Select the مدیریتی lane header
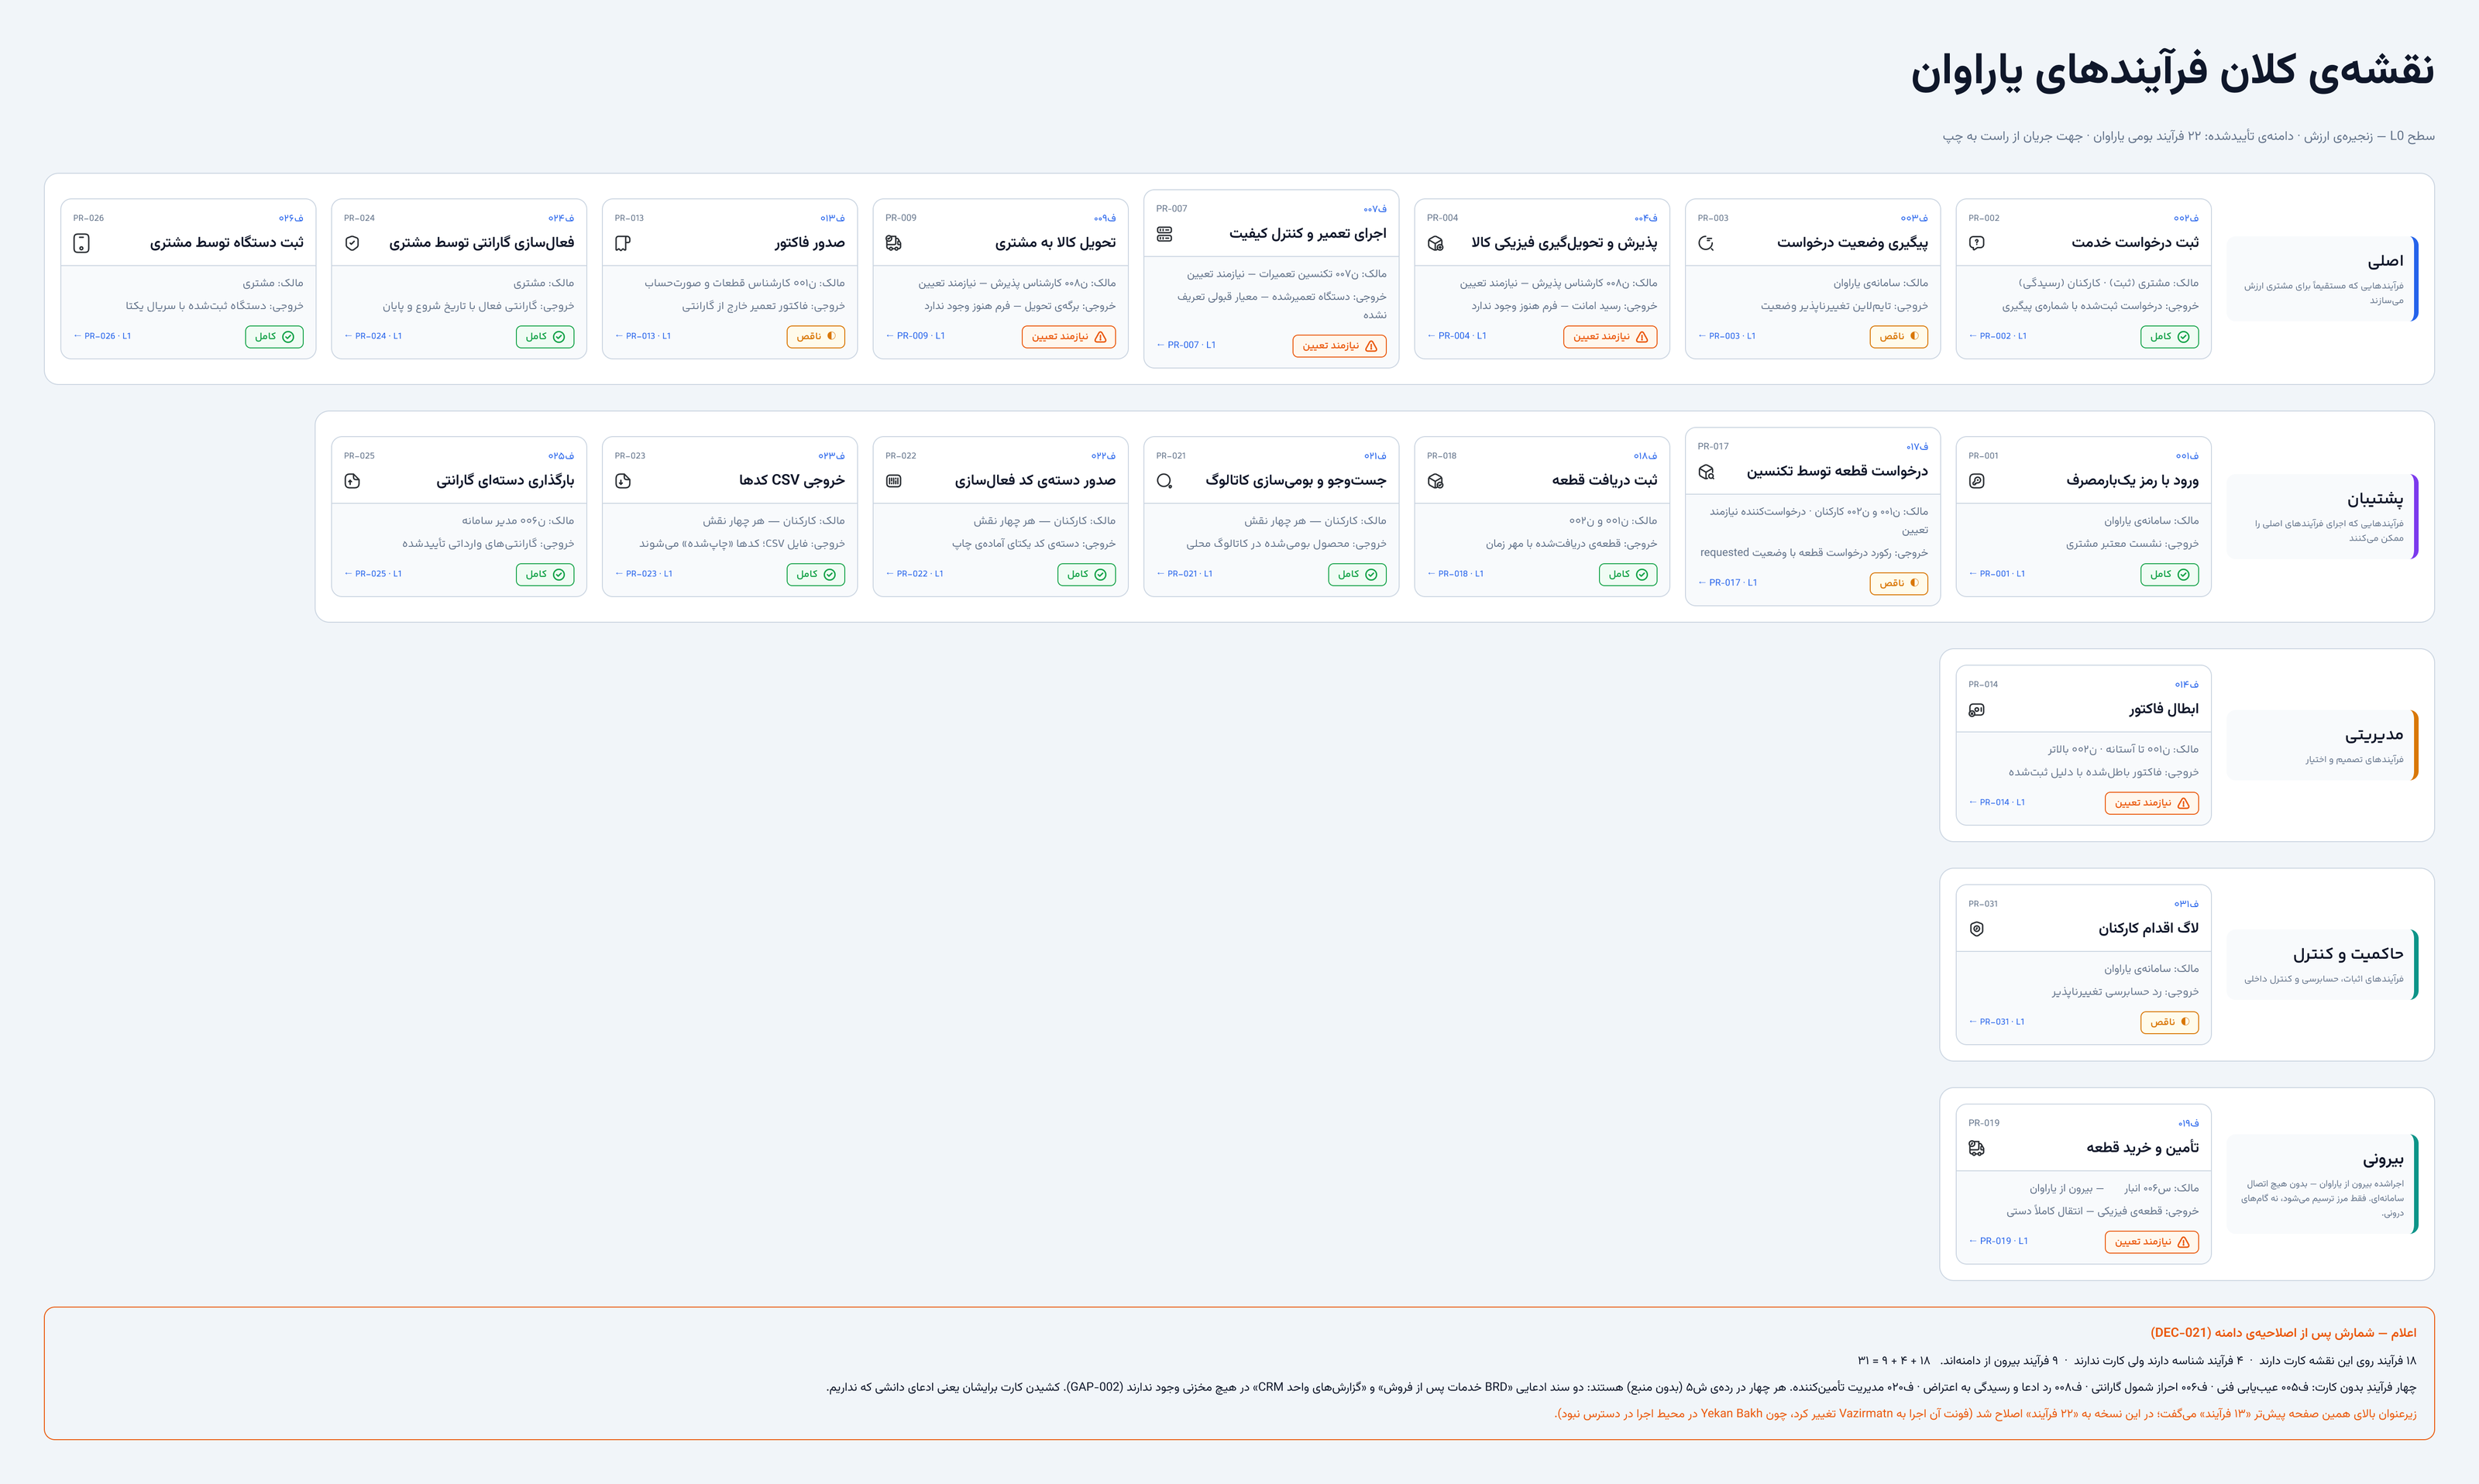The image size is (2479, 1484). (2322, 745)
